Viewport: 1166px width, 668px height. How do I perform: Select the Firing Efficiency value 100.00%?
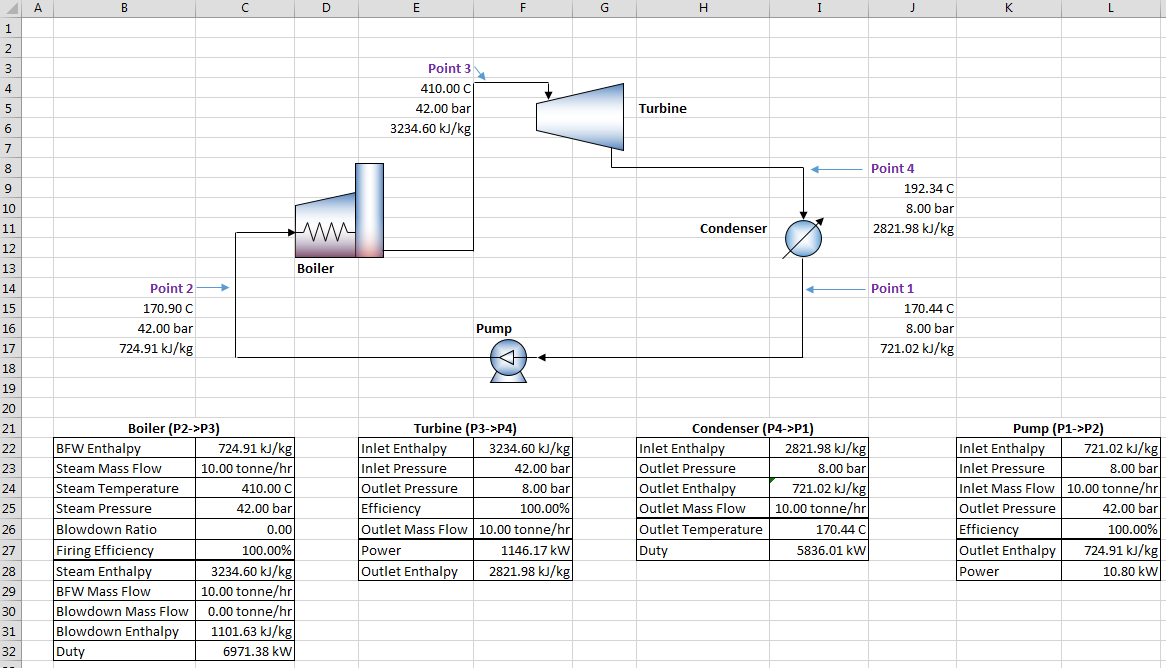coord(245,550)
